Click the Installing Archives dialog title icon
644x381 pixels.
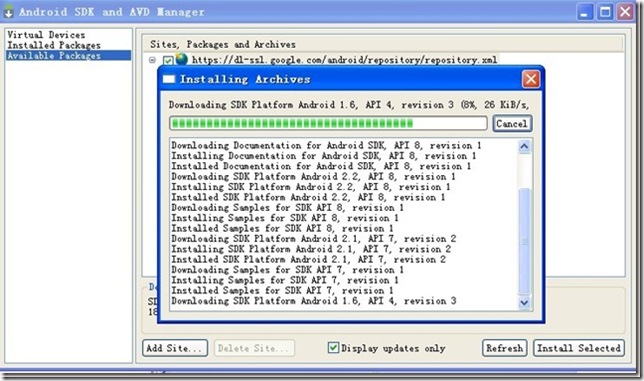[169, 79]
